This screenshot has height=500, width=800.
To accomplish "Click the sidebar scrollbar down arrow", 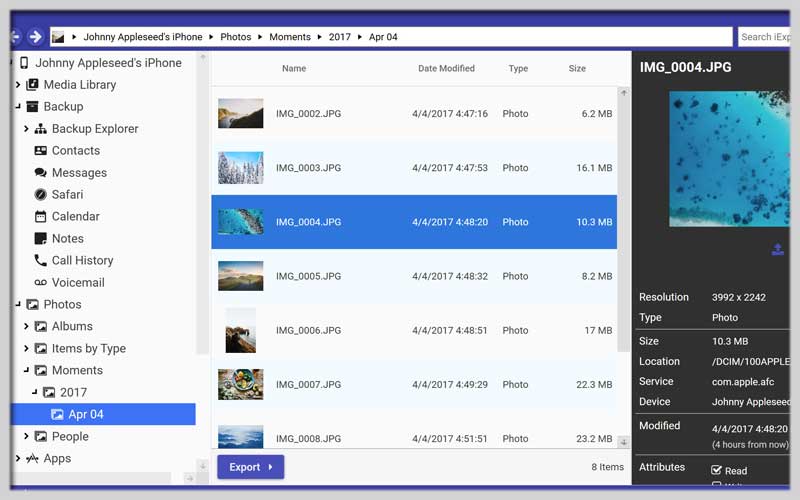I will pyautogui.click(x=203, y=465).
